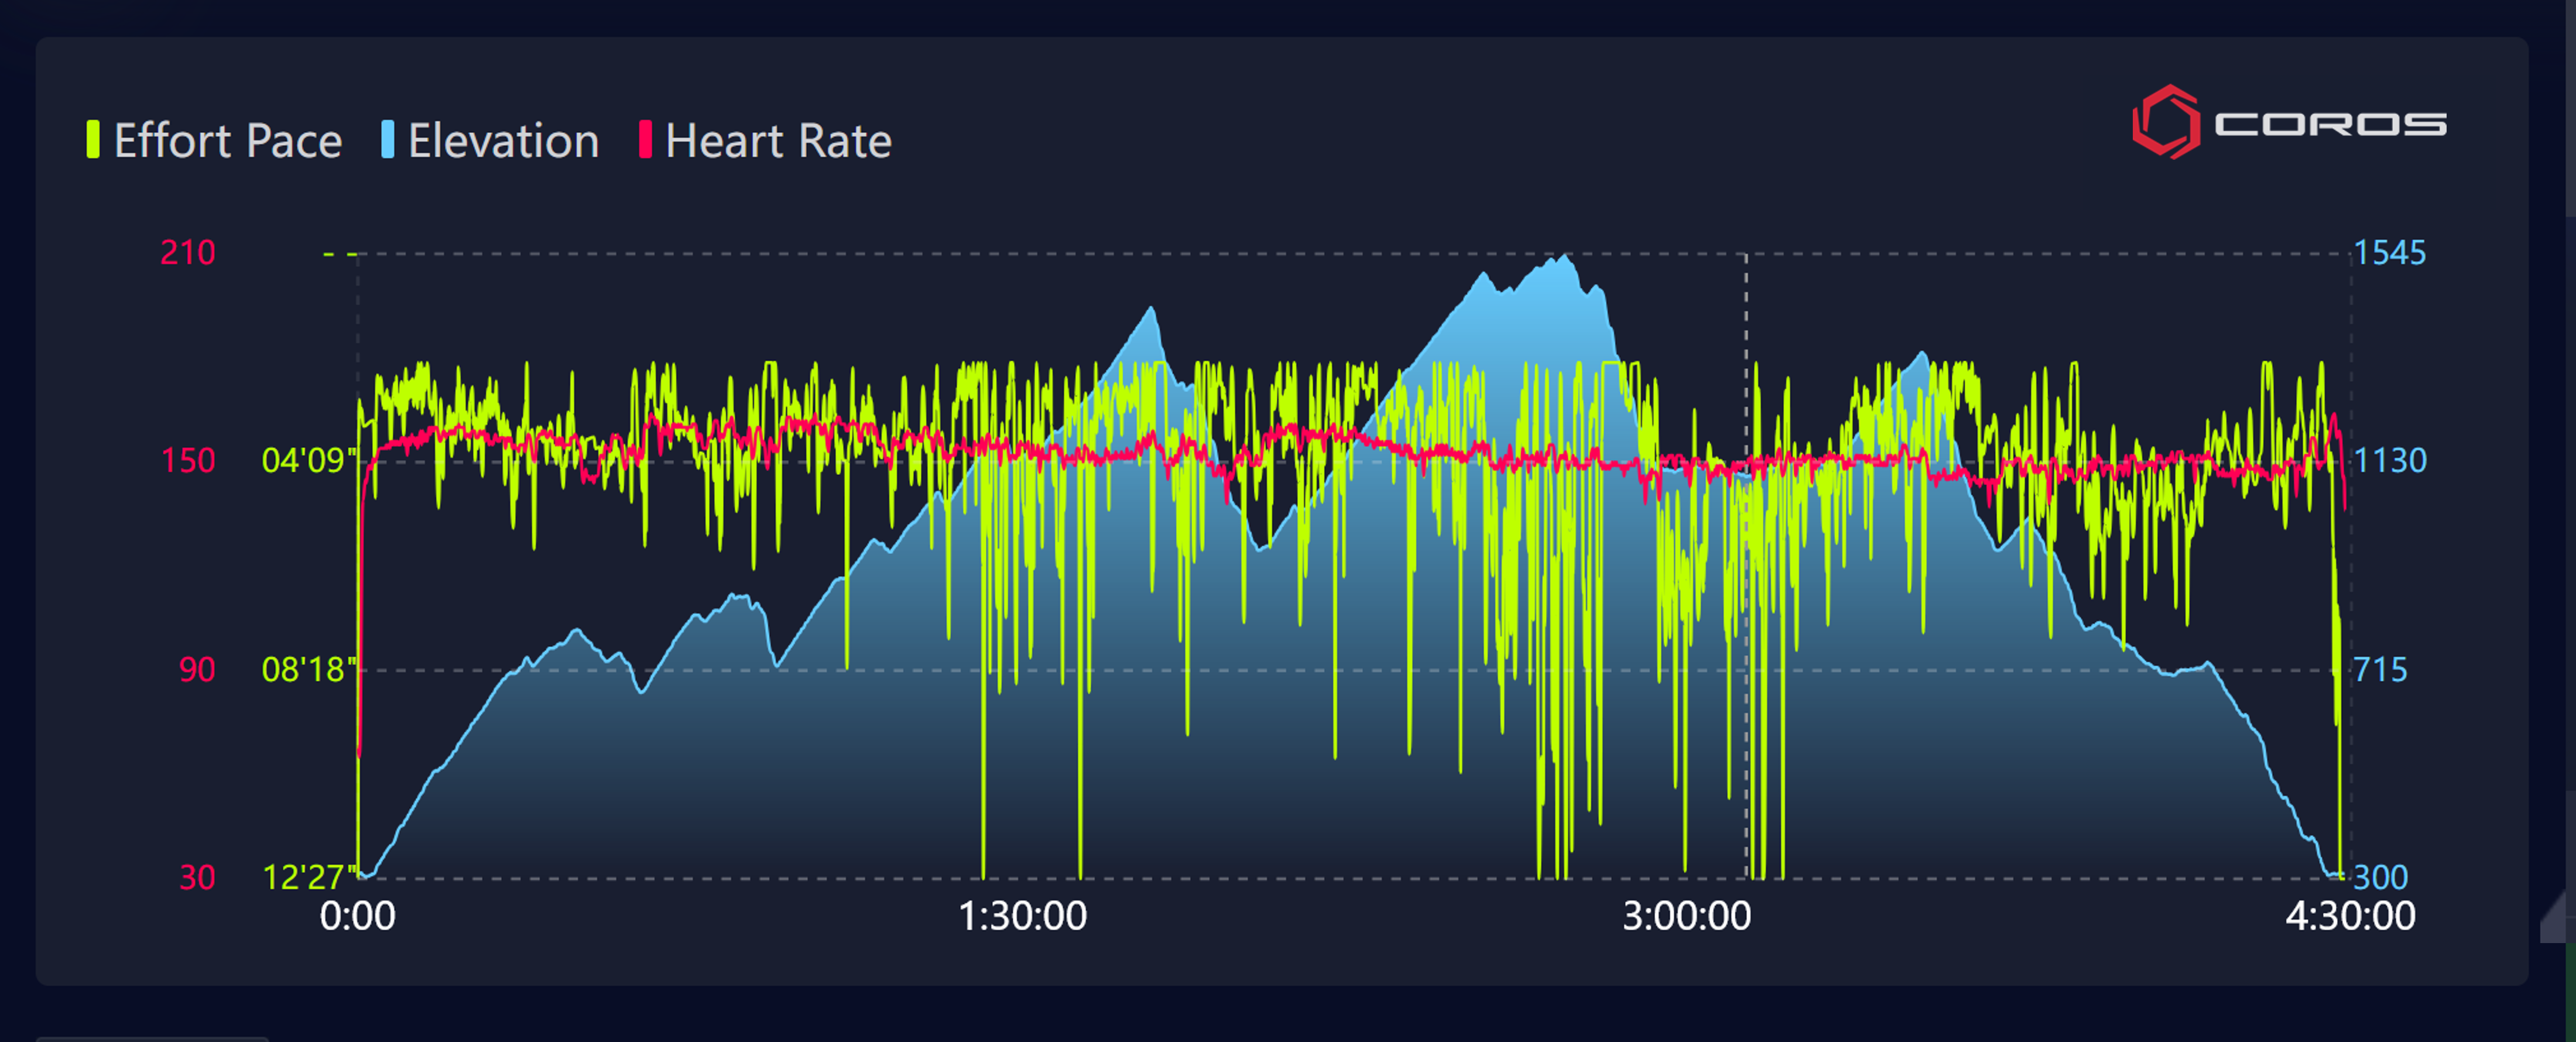Click the 1545 elevation axis value
This screenshot has height=1042, width=2576.
(2389, 253)
